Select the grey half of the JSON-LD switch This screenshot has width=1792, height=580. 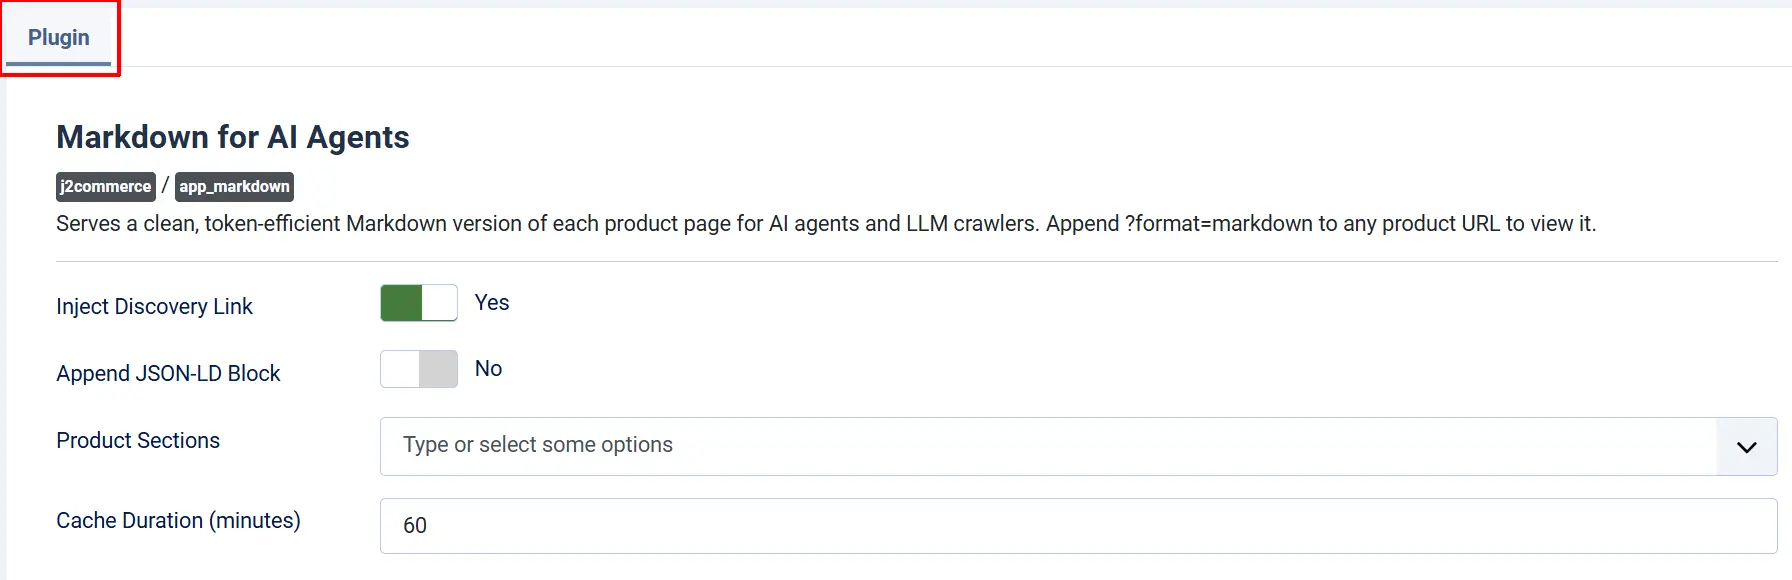point(438,369)
